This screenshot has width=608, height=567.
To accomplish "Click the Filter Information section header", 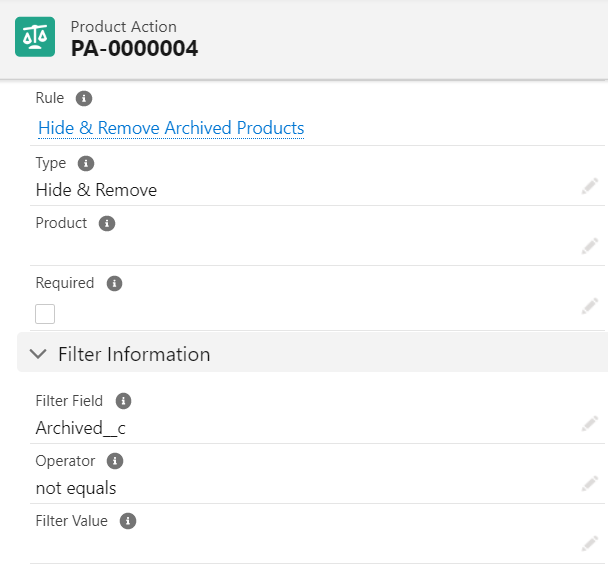I will tap(312, 352).
